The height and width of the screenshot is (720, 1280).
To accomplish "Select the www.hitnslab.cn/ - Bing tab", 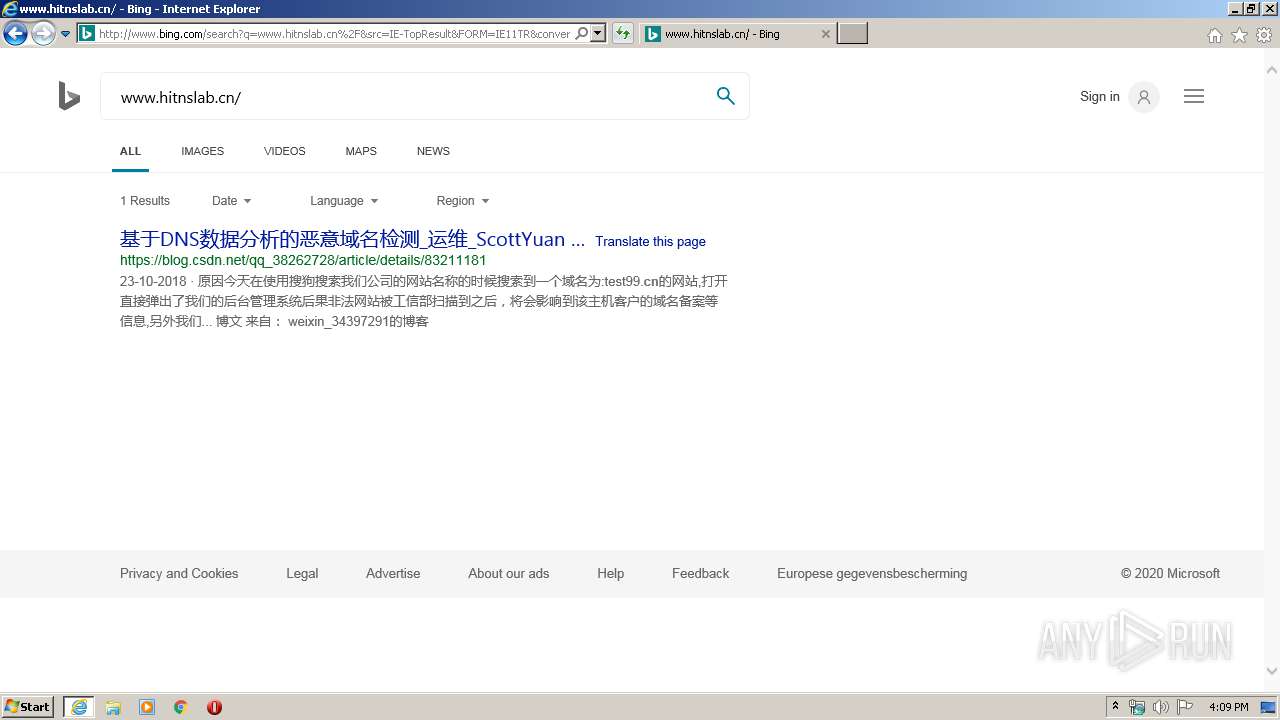I will tap(737, 34).
